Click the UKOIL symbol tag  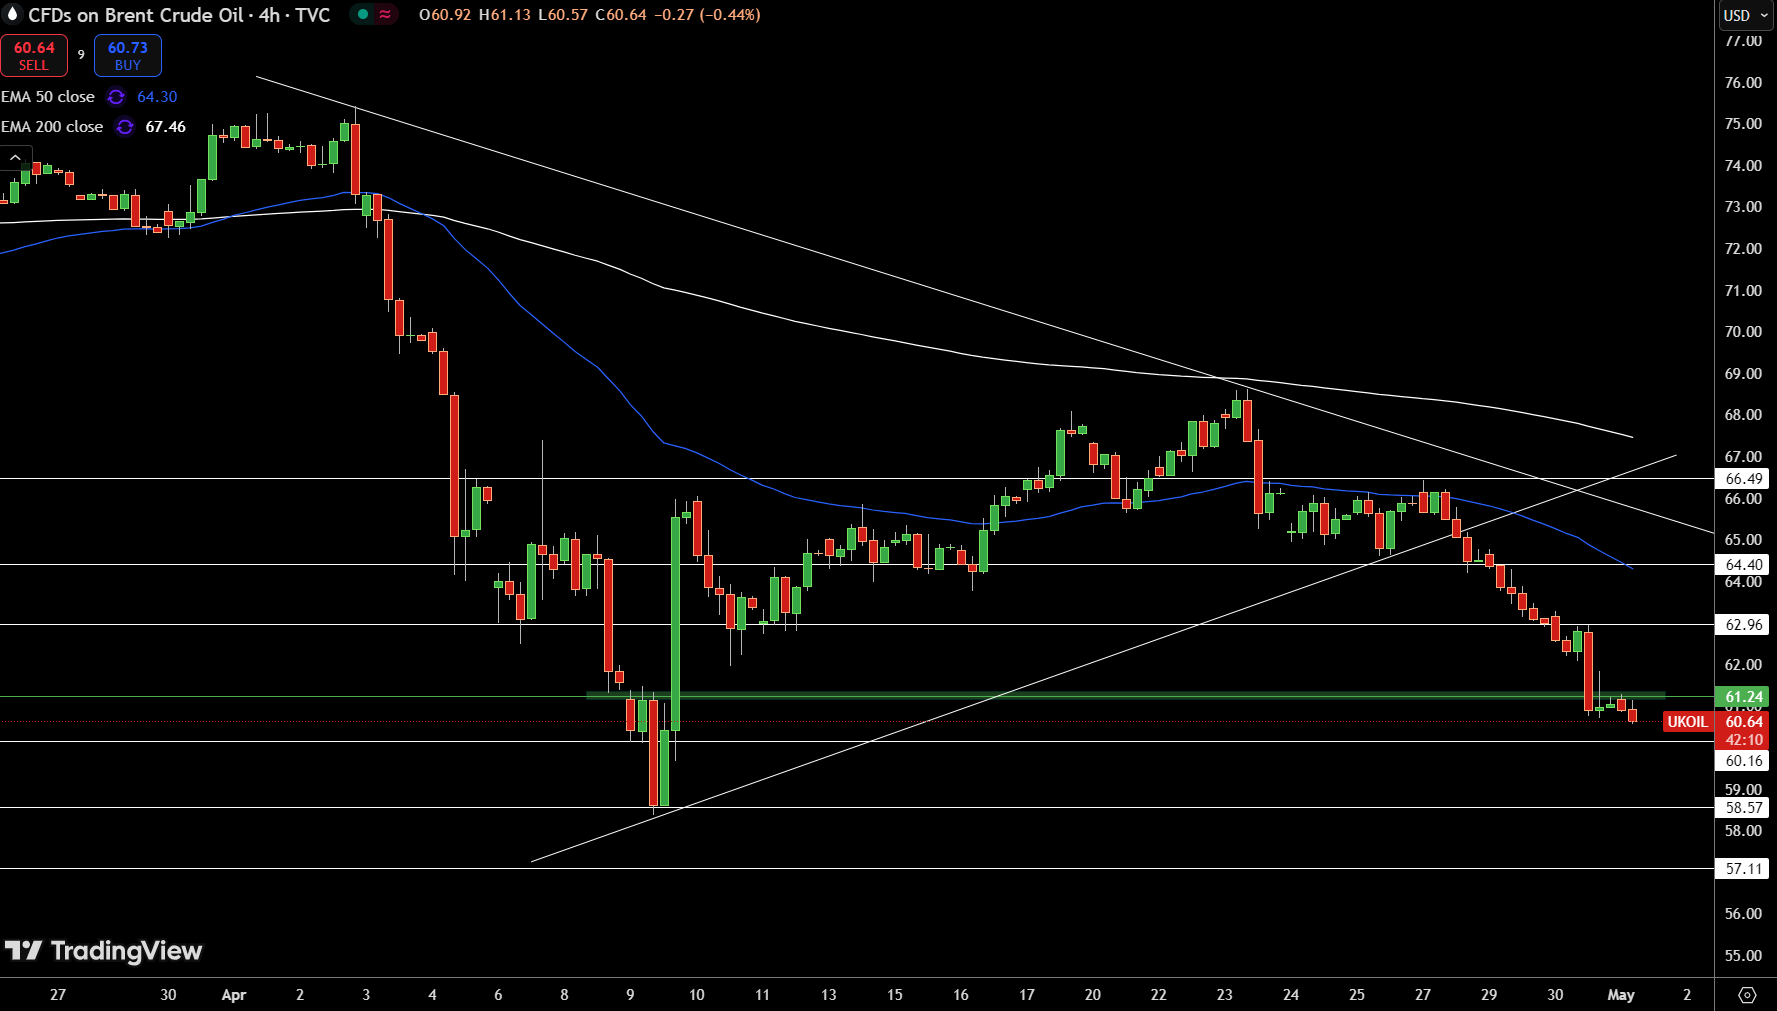[x=1687, y=722]
